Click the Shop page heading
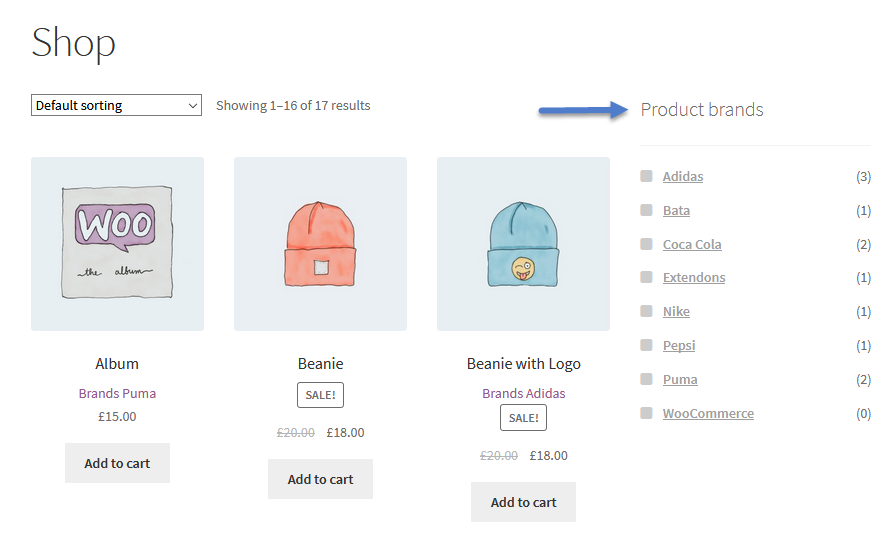The image size is (881, 550). tap(74, 43)
